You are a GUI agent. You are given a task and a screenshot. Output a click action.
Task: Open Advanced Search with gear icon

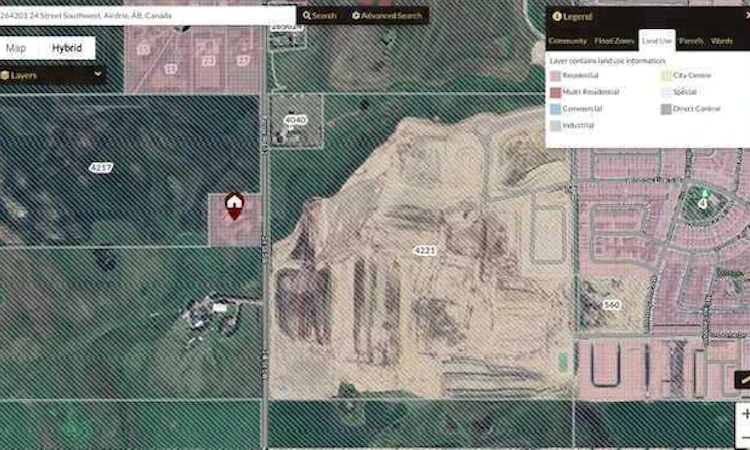click(387, 16)
